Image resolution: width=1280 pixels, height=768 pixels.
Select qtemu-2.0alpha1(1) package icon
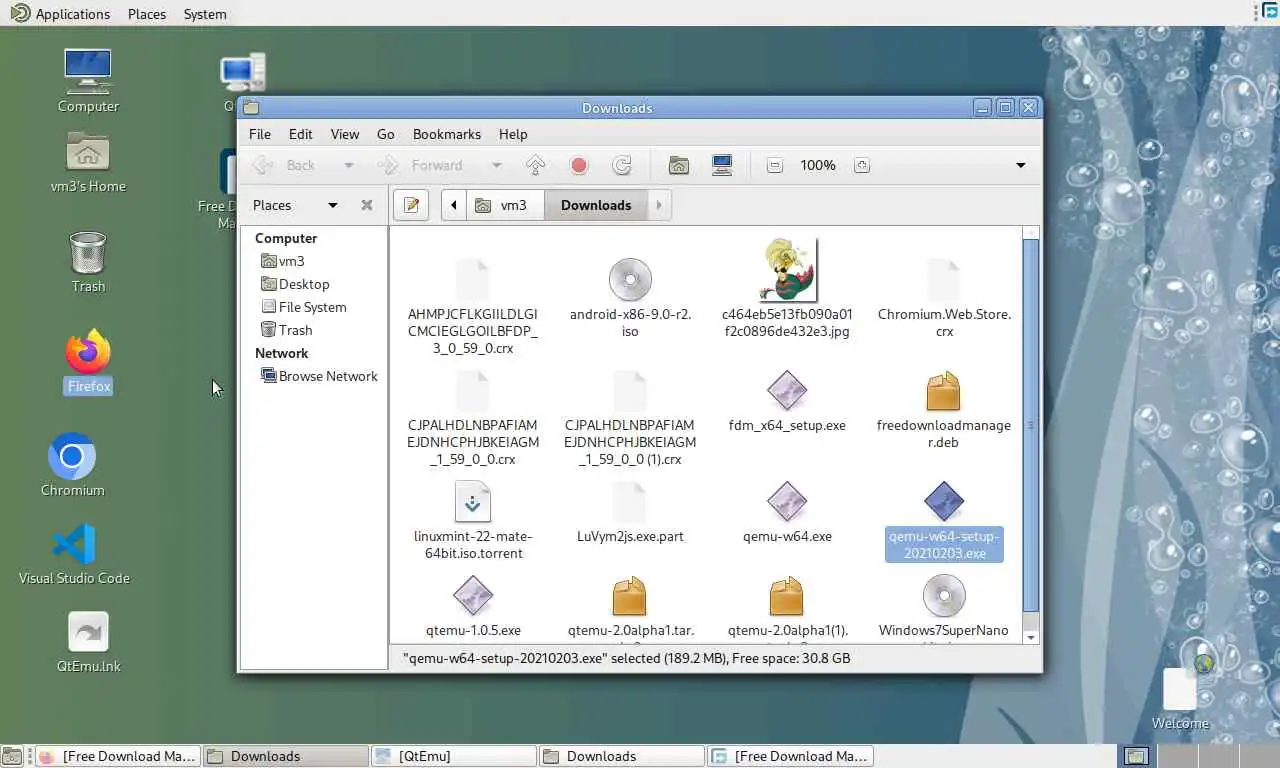787,596
